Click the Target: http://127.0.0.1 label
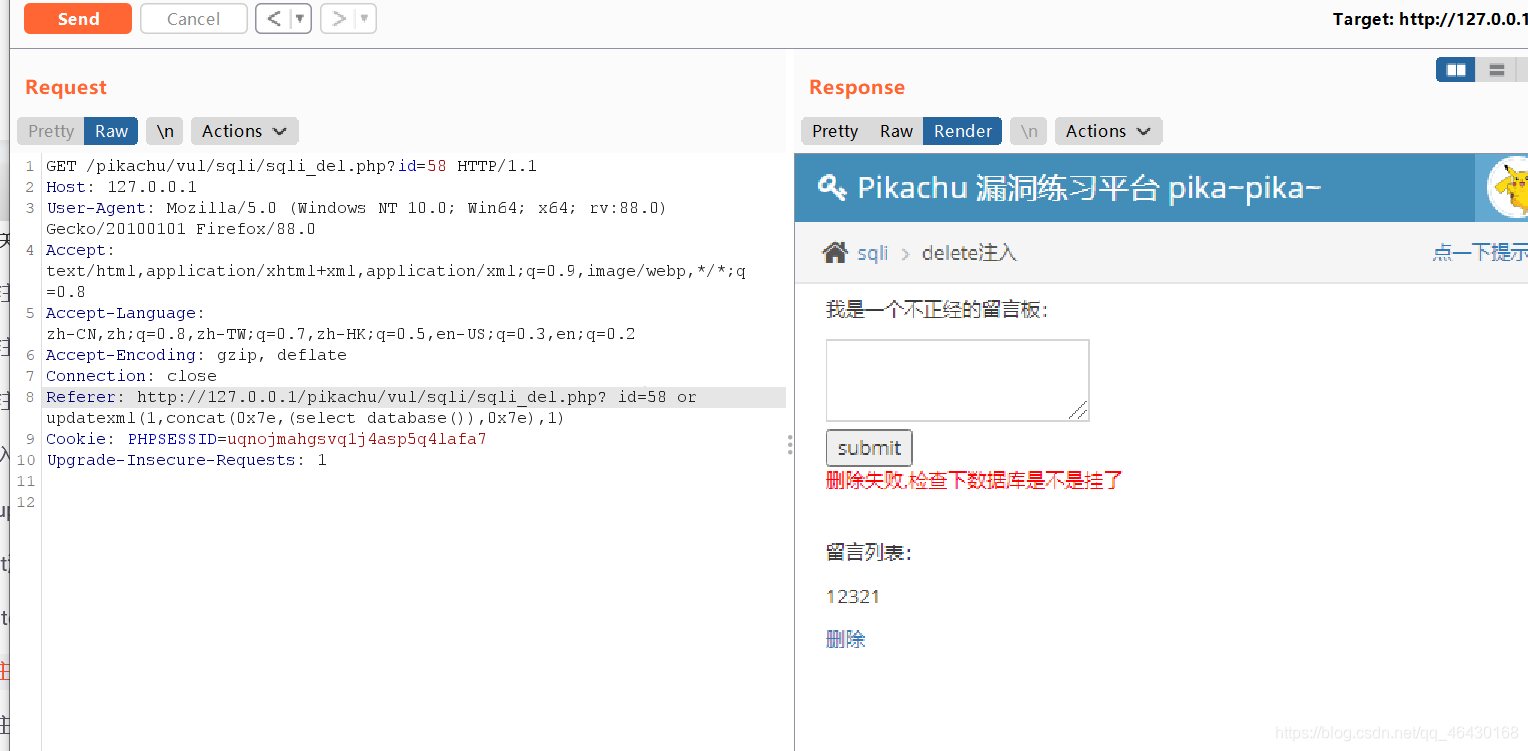Viewport: 1528px width, 751px height. pyautogui.click(x=1430, y=19)
